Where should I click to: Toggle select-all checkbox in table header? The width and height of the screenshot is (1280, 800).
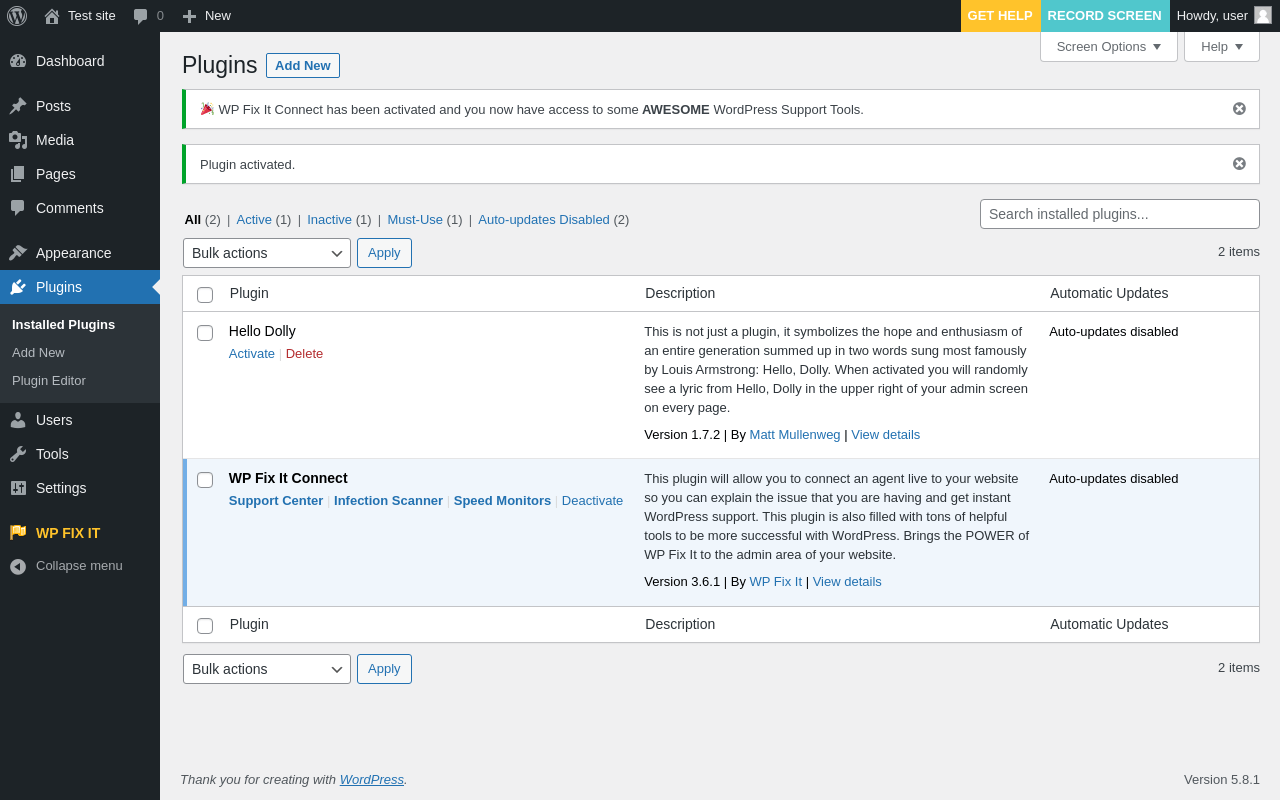coord(205,295)
